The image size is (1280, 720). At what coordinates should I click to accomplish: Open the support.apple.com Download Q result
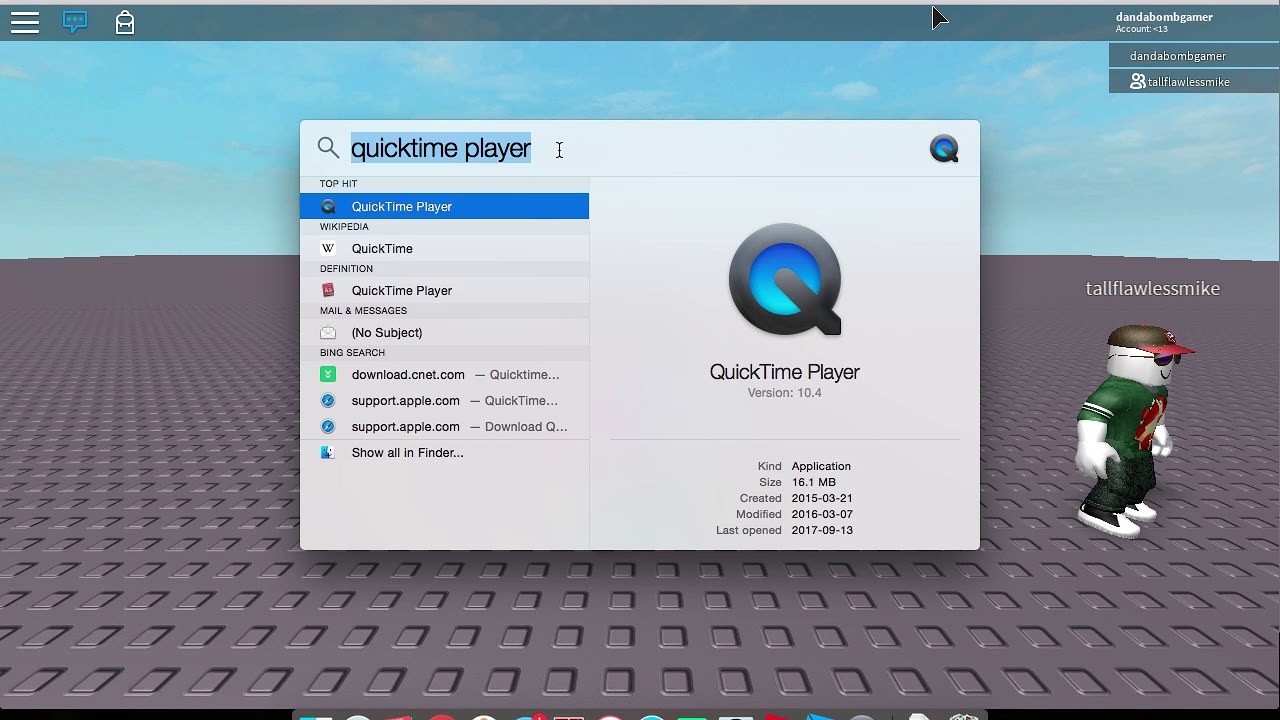tap(444, 426)
